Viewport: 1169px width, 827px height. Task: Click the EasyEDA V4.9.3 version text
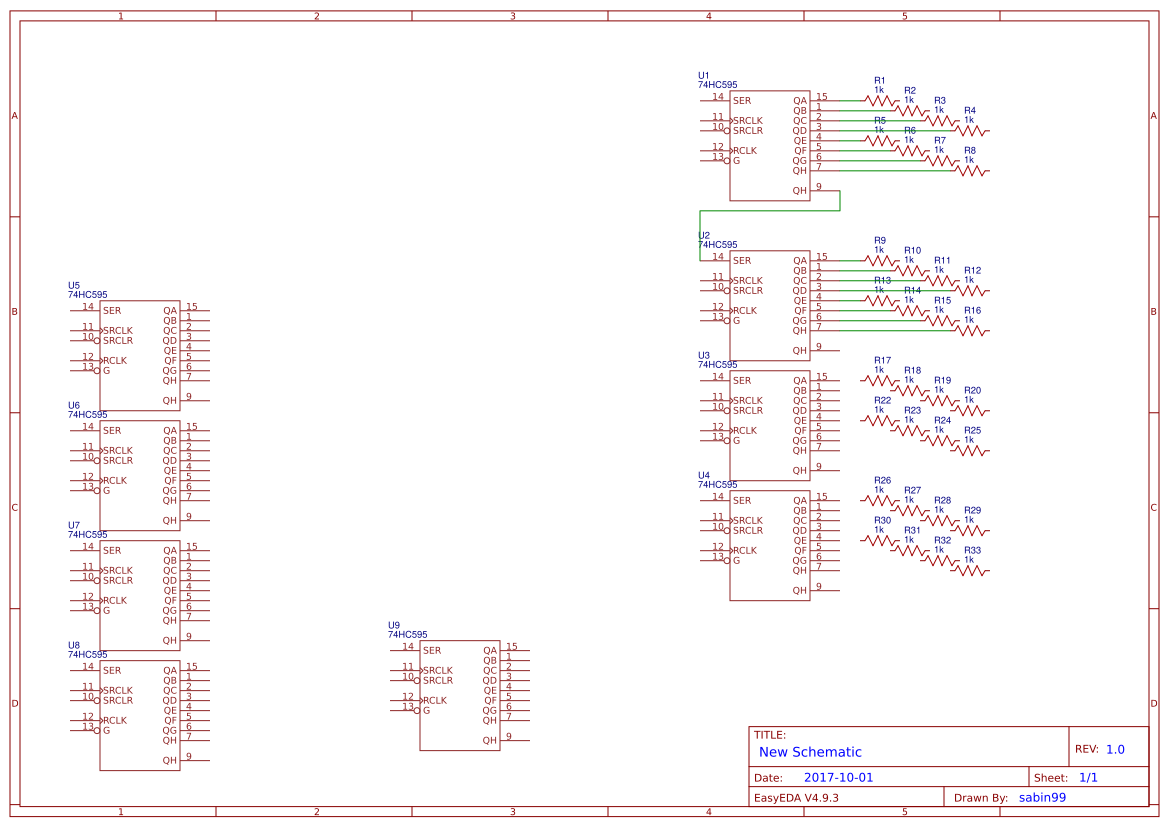click(796, 798)
